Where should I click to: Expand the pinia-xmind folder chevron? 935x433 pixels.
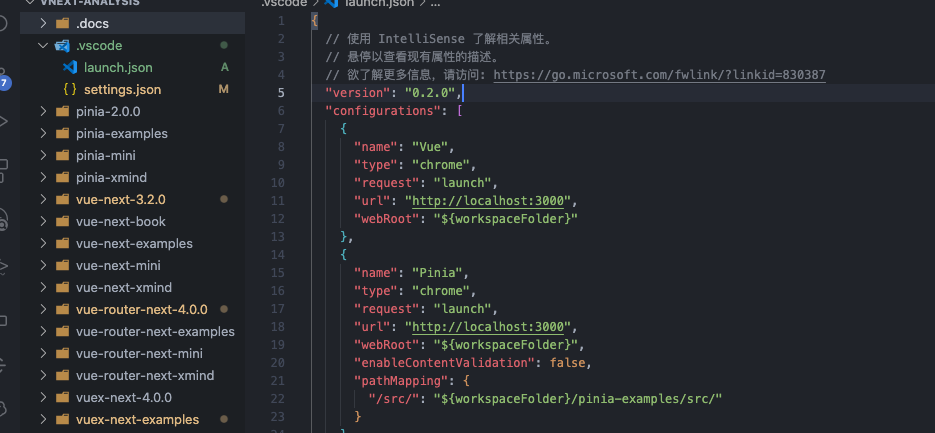tap(43, 178)
